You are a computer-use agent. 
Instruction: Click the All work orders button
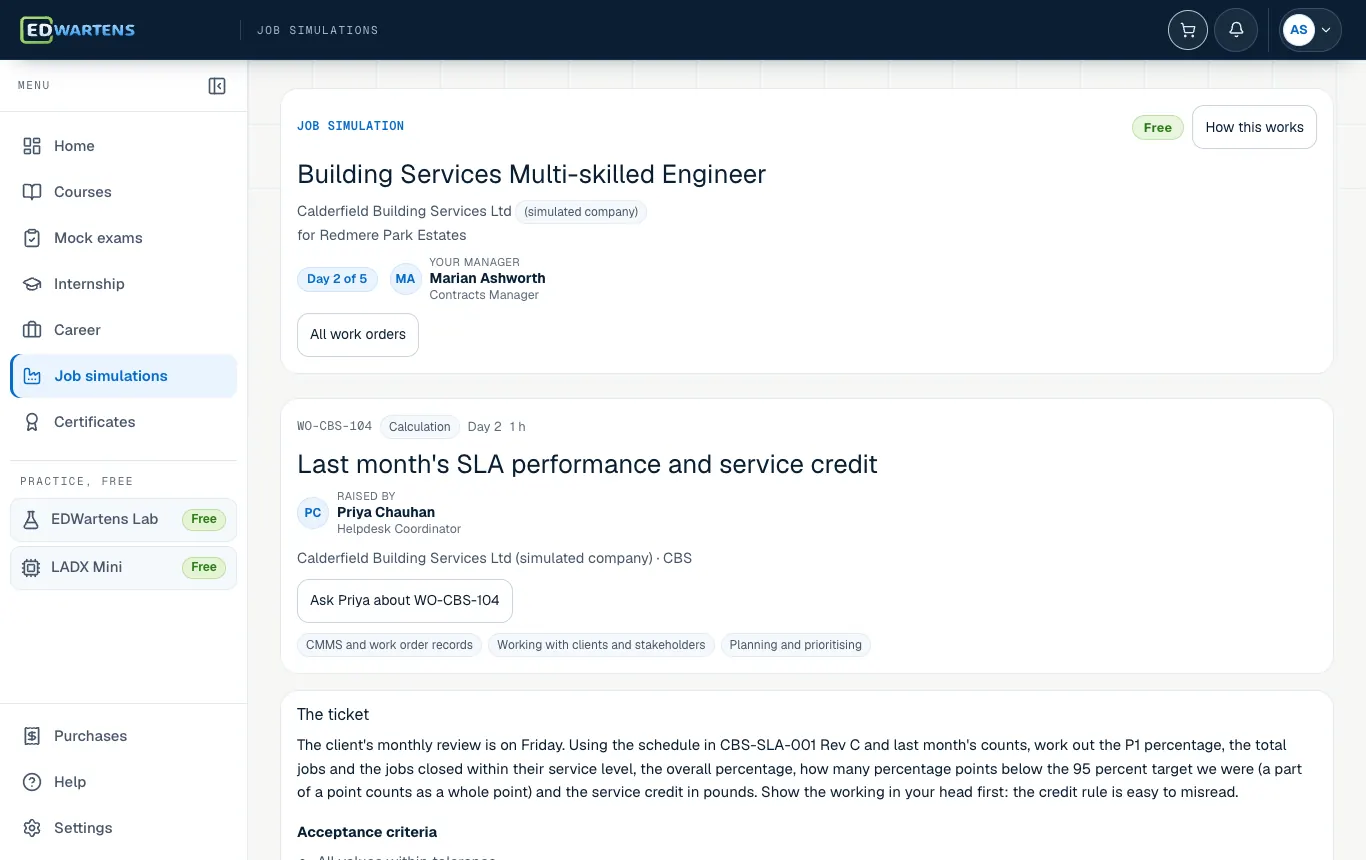tap(358, 335)
